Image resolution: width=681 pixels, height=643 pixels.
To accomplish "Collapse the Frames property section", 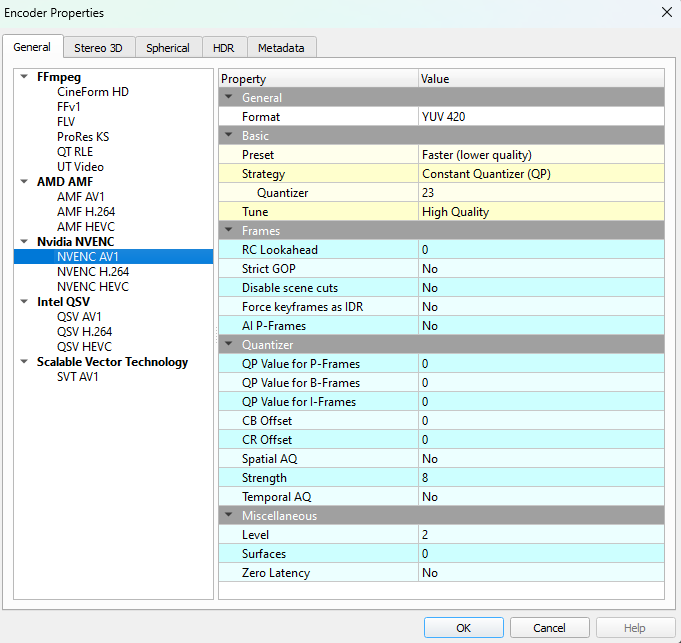I will click(230, 231).
